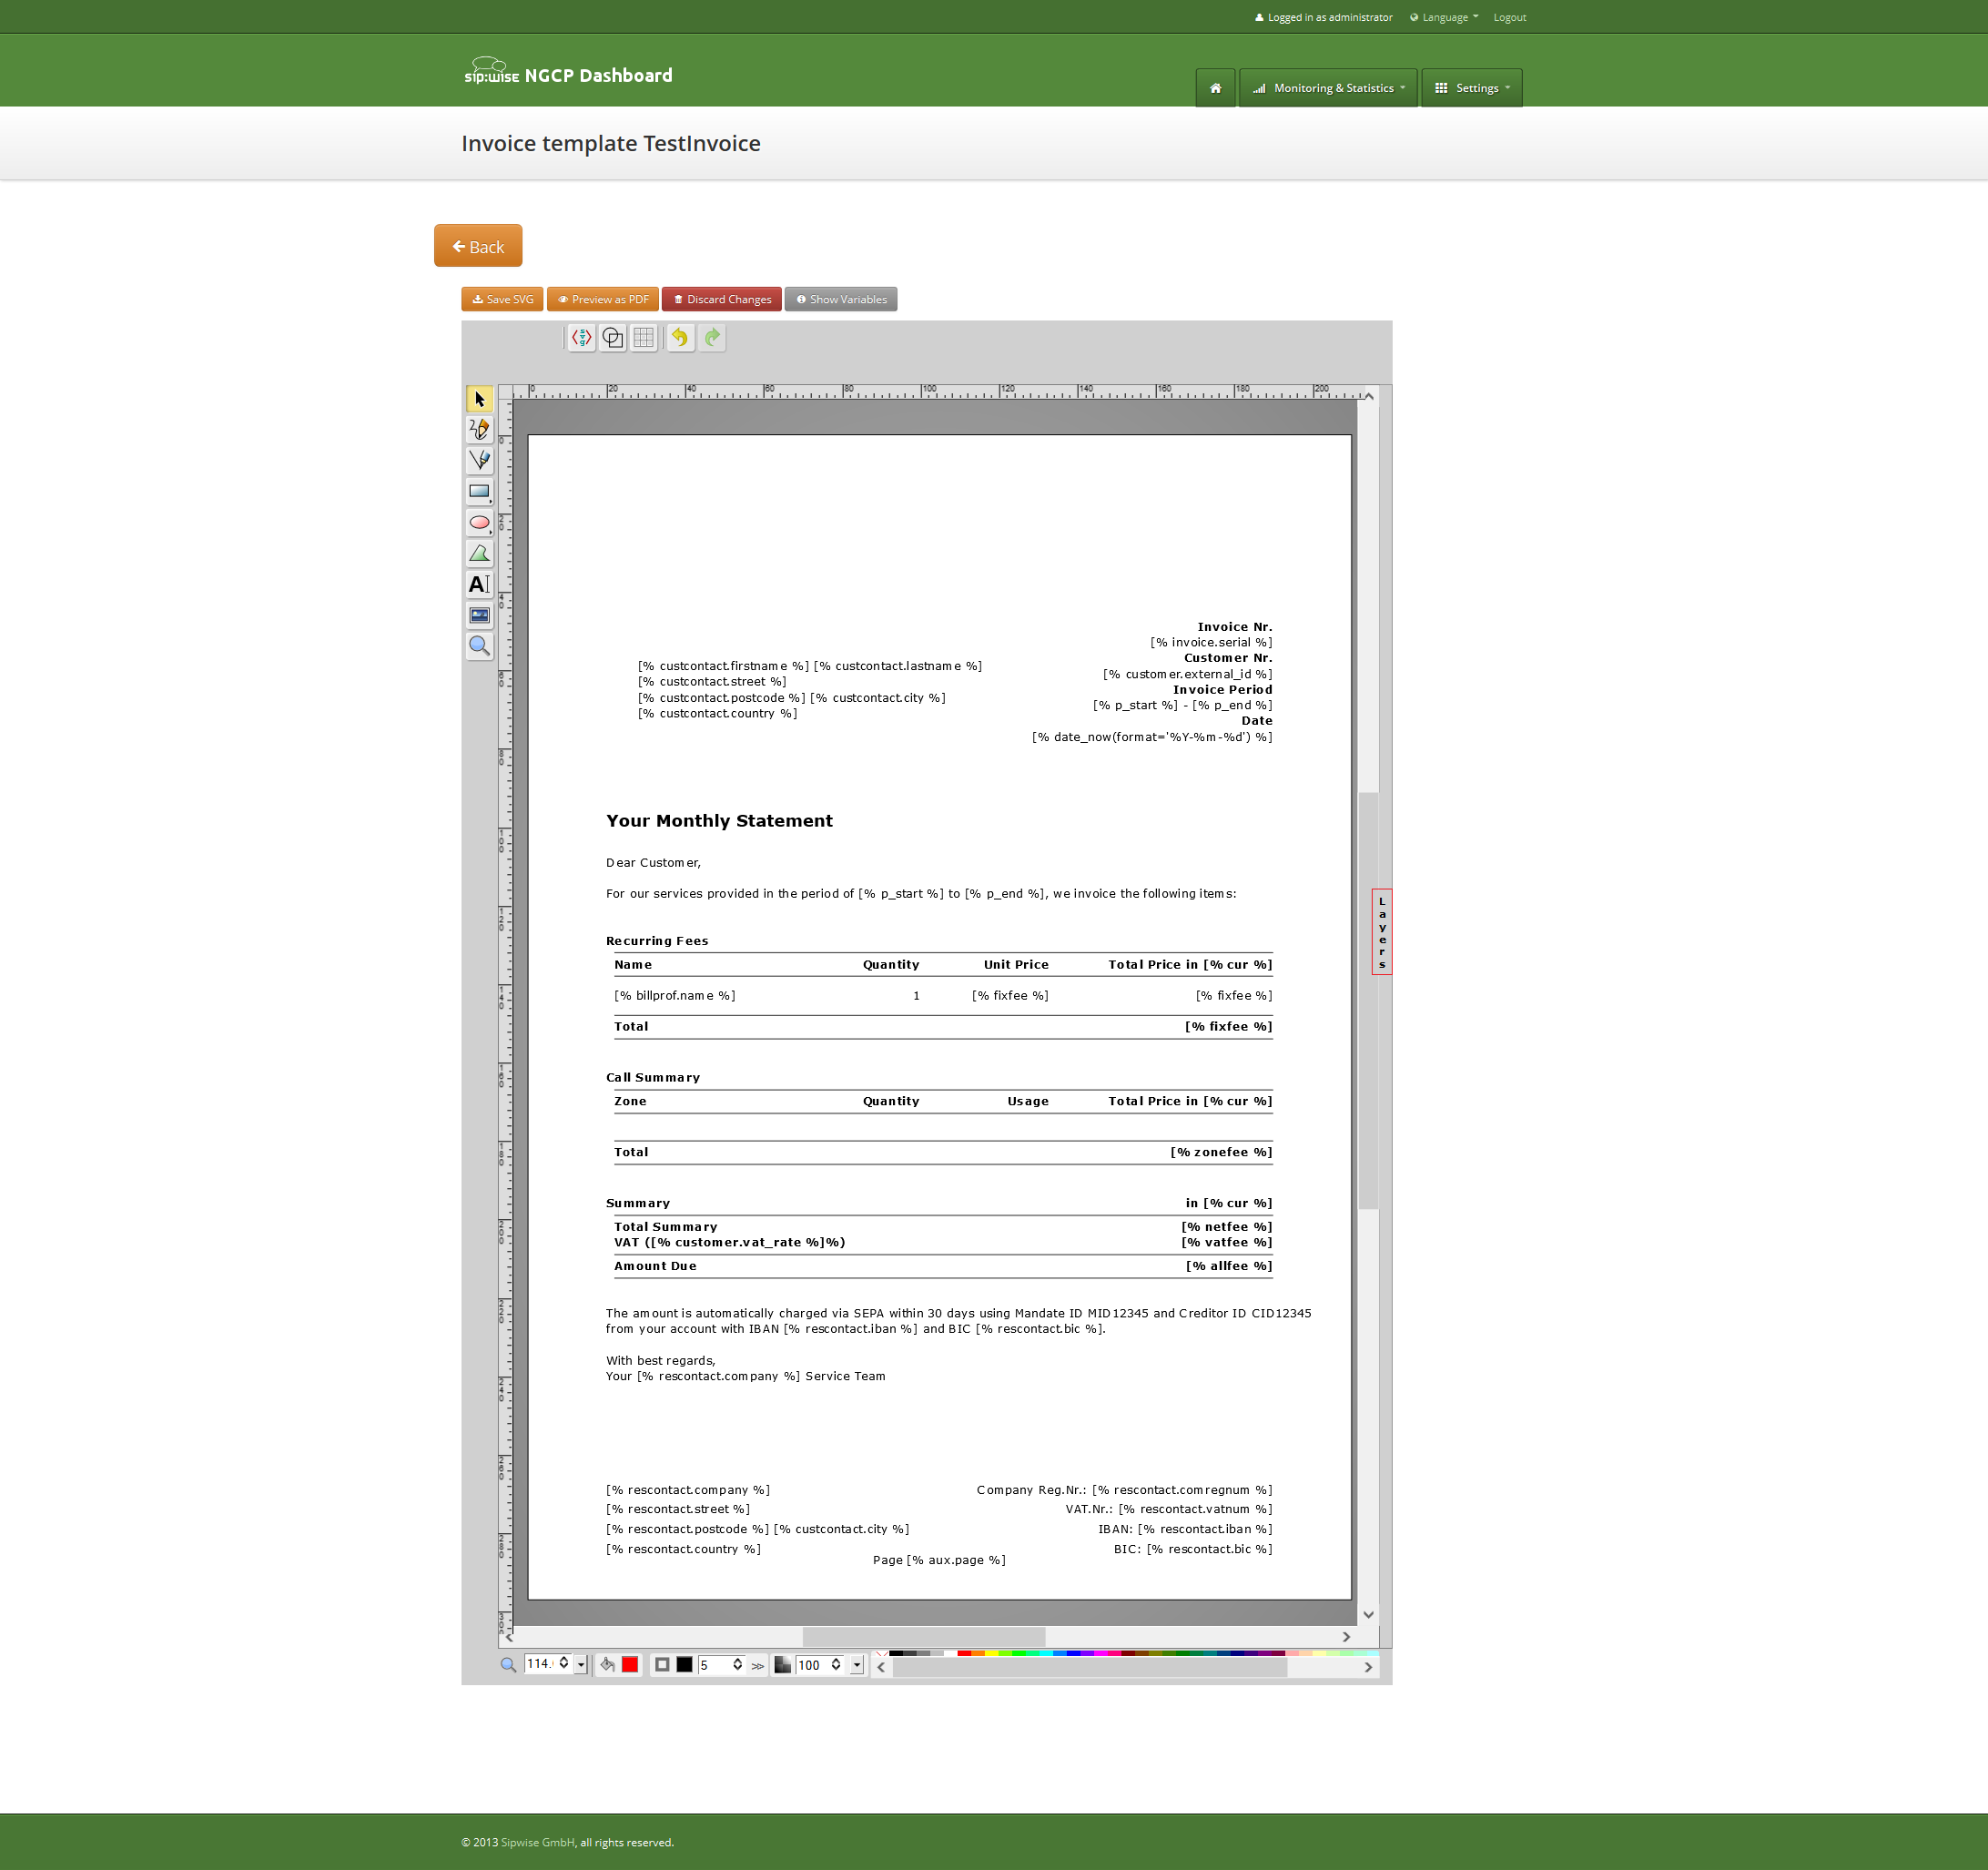Viewport: 1988px width, 1870px height.
Task: Select the Path tool
Action: (x=480, y=461)
